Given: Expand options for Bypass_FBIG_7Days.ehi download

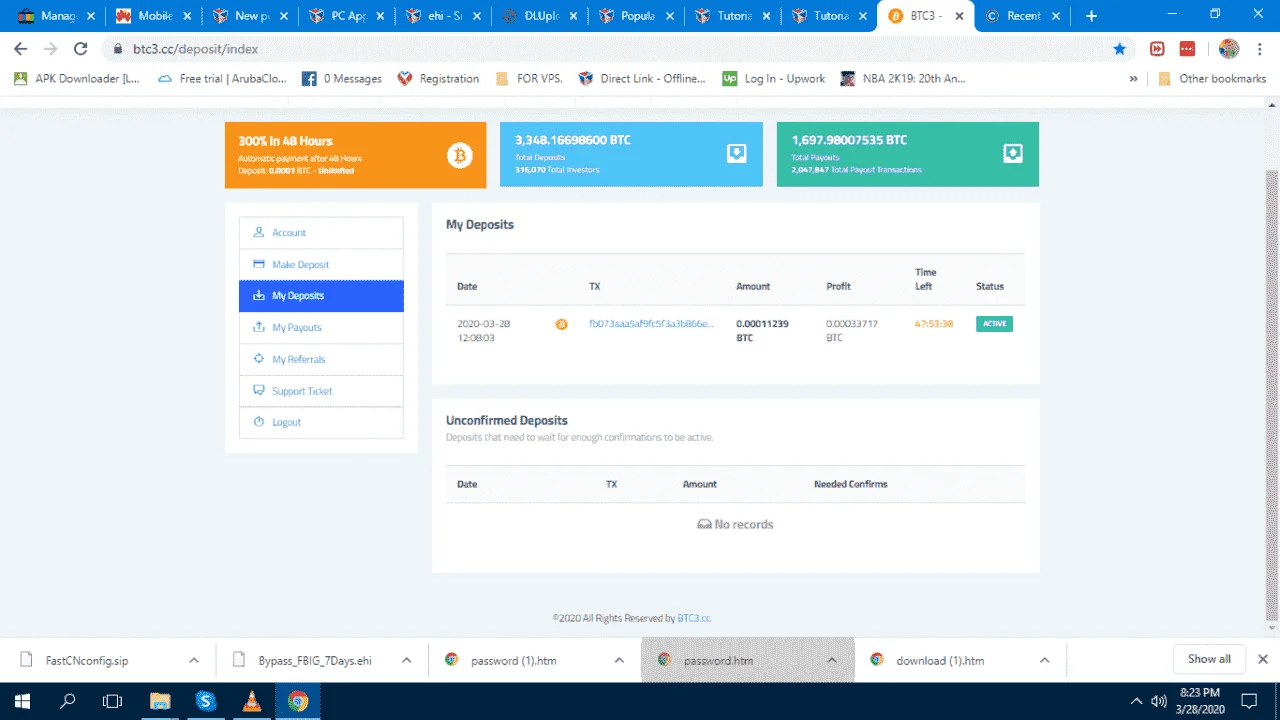Looking at the screenshot, I should pos(406,660).
